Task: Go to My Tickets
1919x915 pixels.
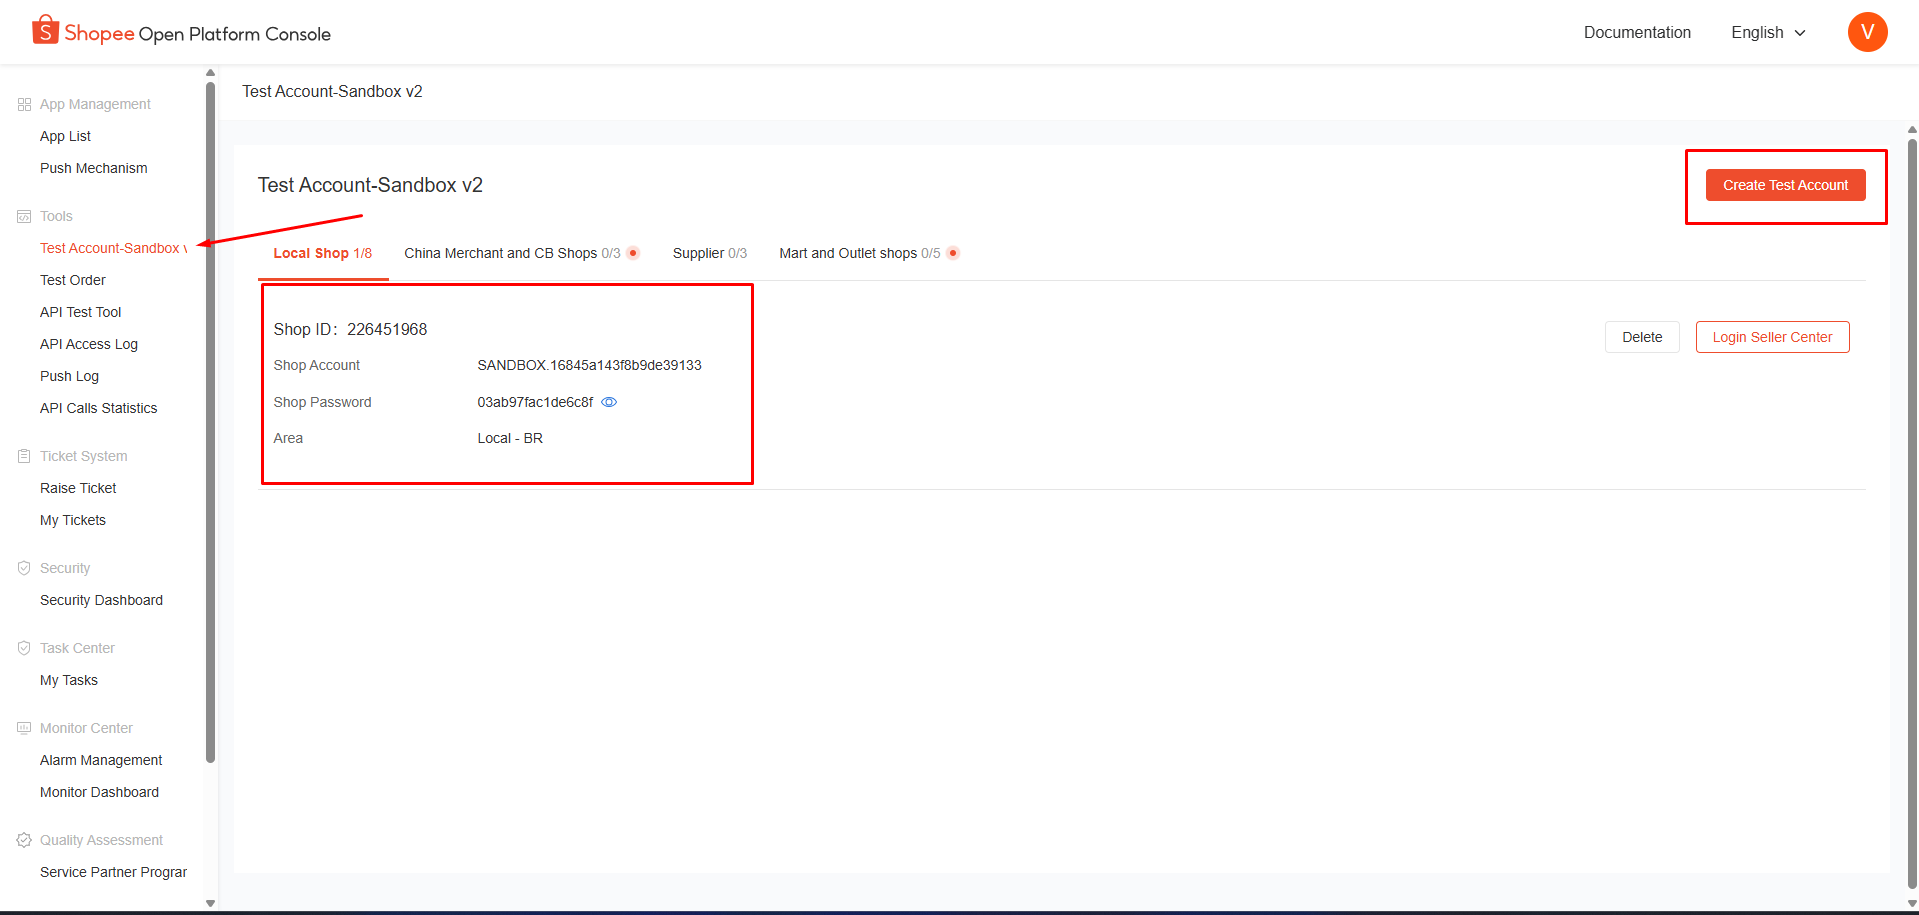Action: (x=73, y=520)
